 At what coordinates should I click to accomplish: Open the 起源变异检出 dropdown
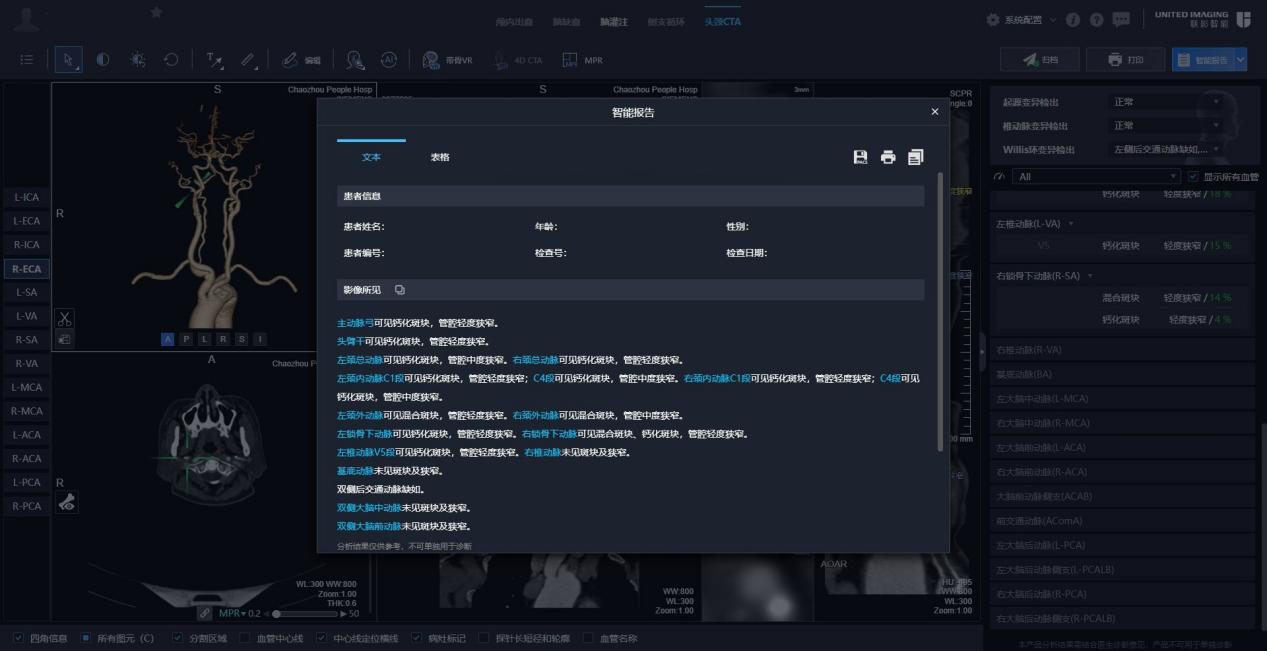click(x=1166, y=102)
